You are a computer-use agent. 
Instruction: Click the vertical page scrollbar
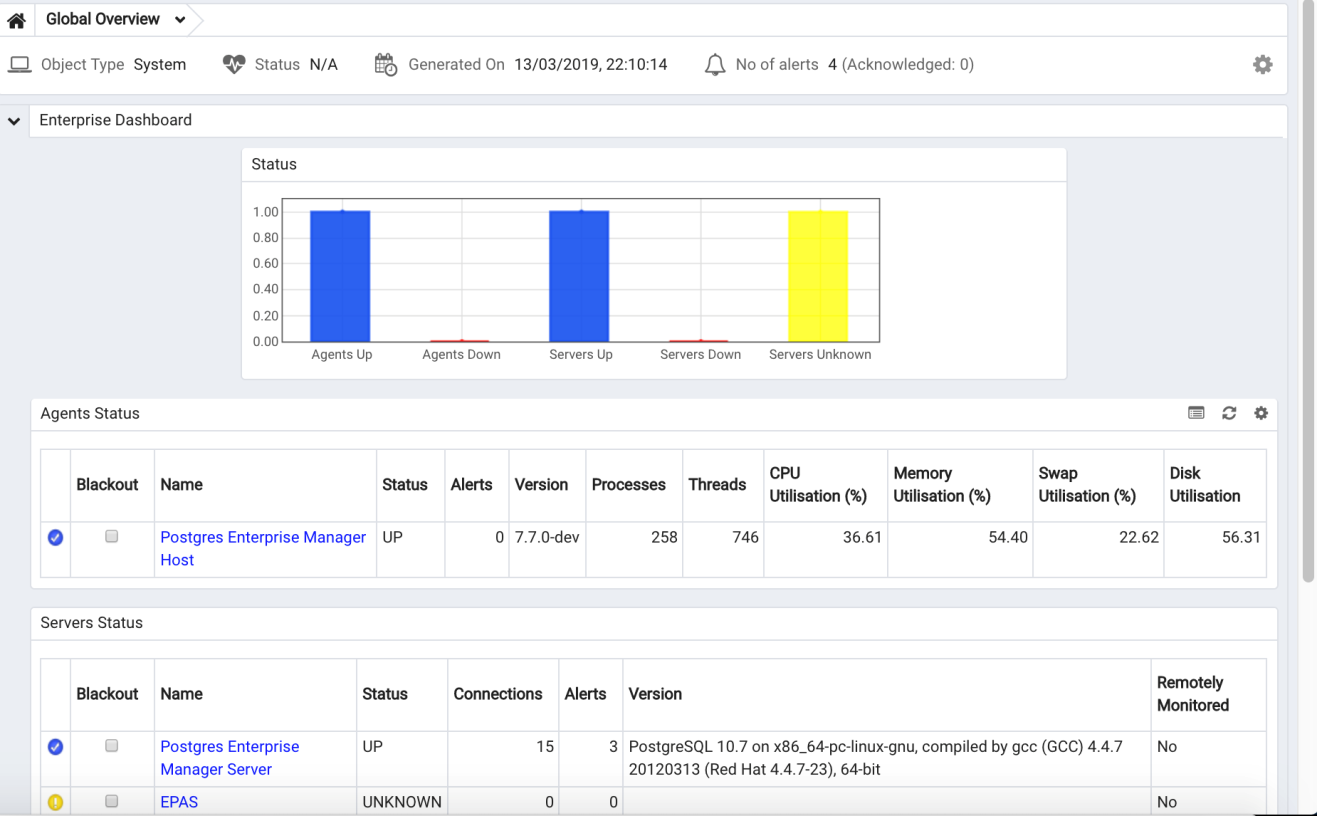[x=1309, y=290]
